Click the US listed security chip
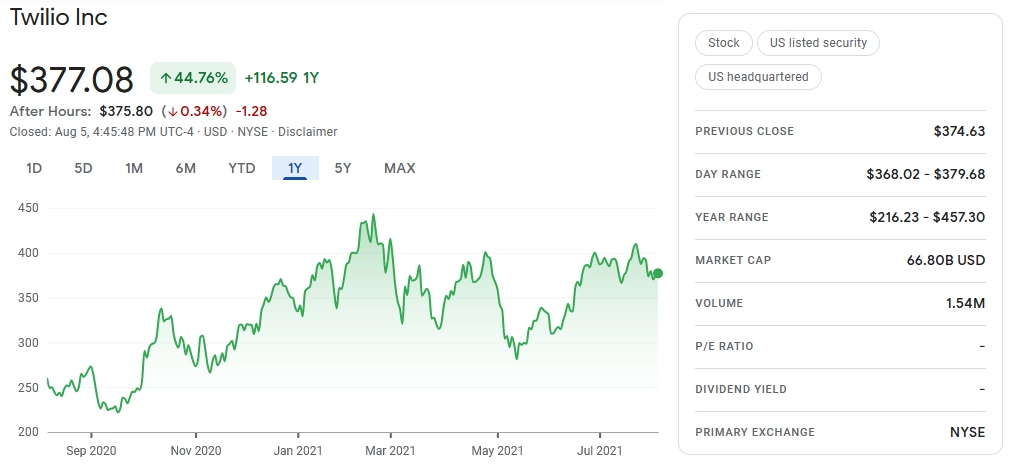Viewport: 1014px width, 465px height. [818, 43]
